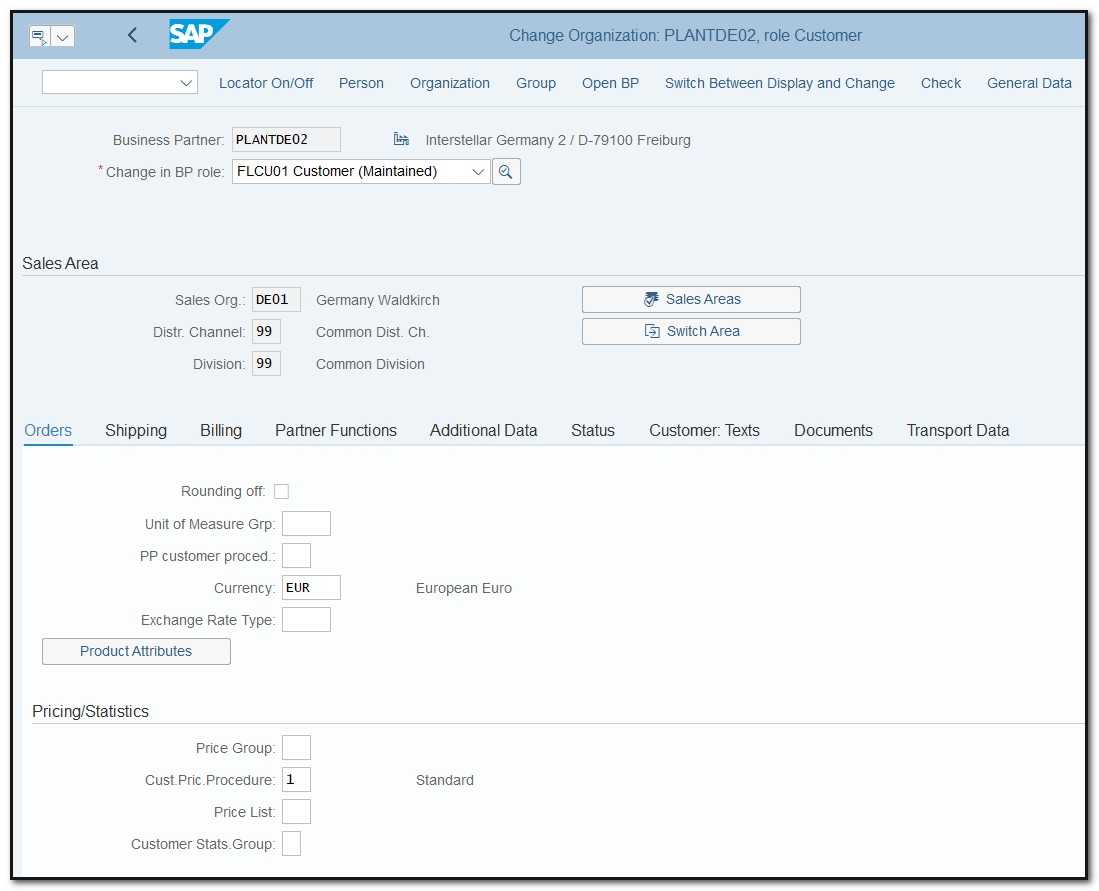Switch to the Documents tab
The image size is (1099, 891).
pyautogui.click(x=833, y=430)
